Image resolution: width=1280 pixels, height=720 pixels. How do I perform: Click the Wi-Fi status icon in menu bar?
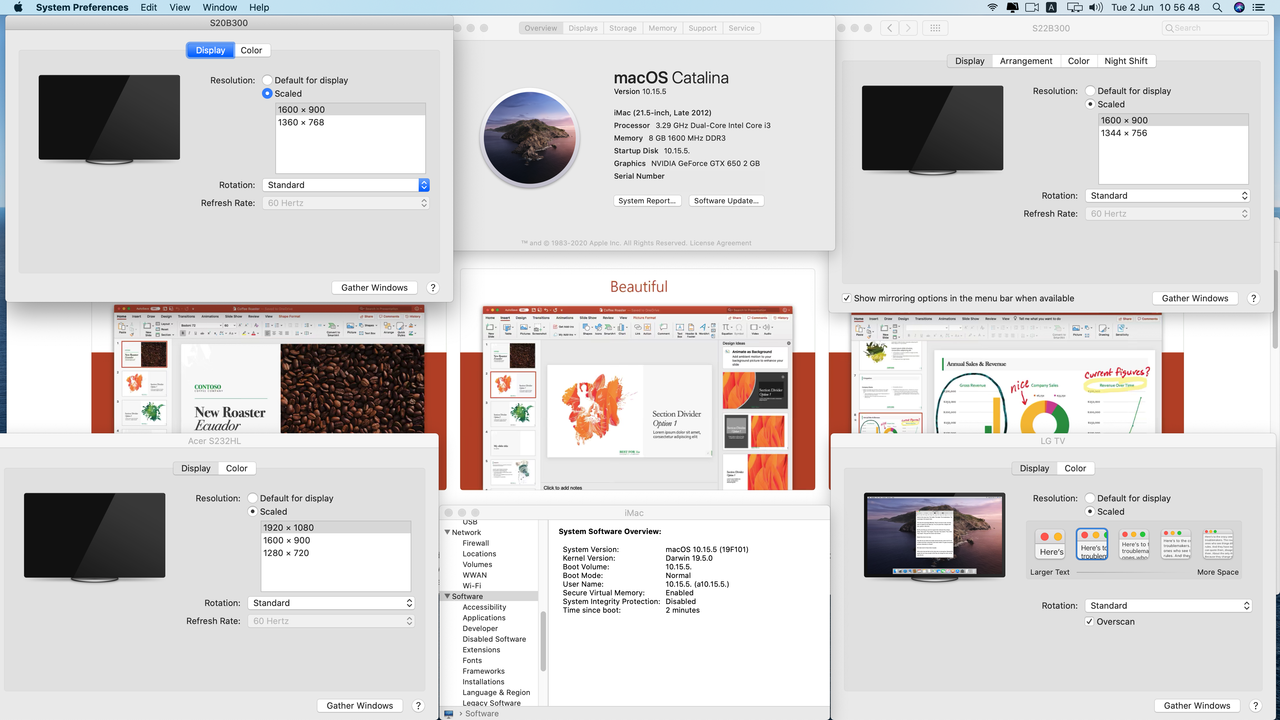[993, 7]
